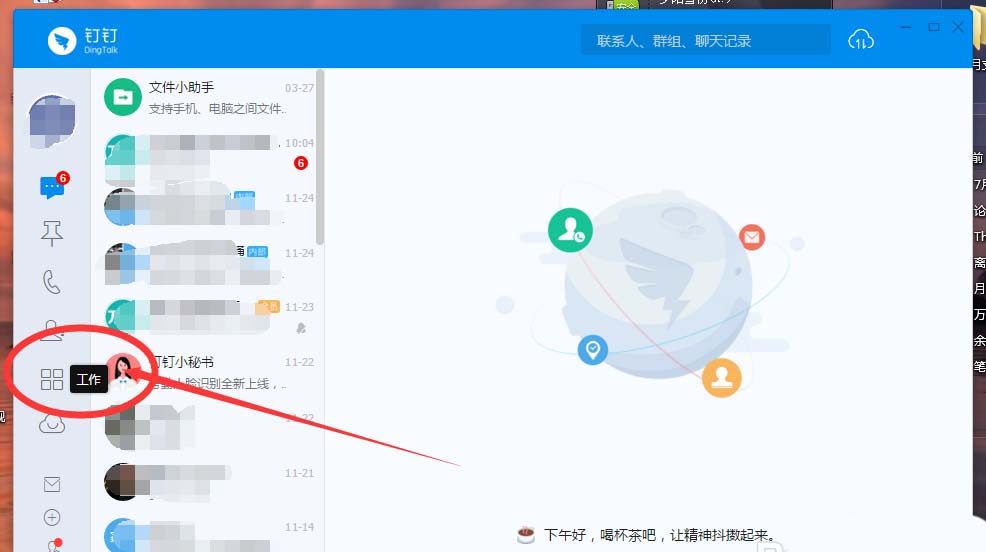
Task: Open the 钉钉小秘书 conversation
Action: point(208,372)
